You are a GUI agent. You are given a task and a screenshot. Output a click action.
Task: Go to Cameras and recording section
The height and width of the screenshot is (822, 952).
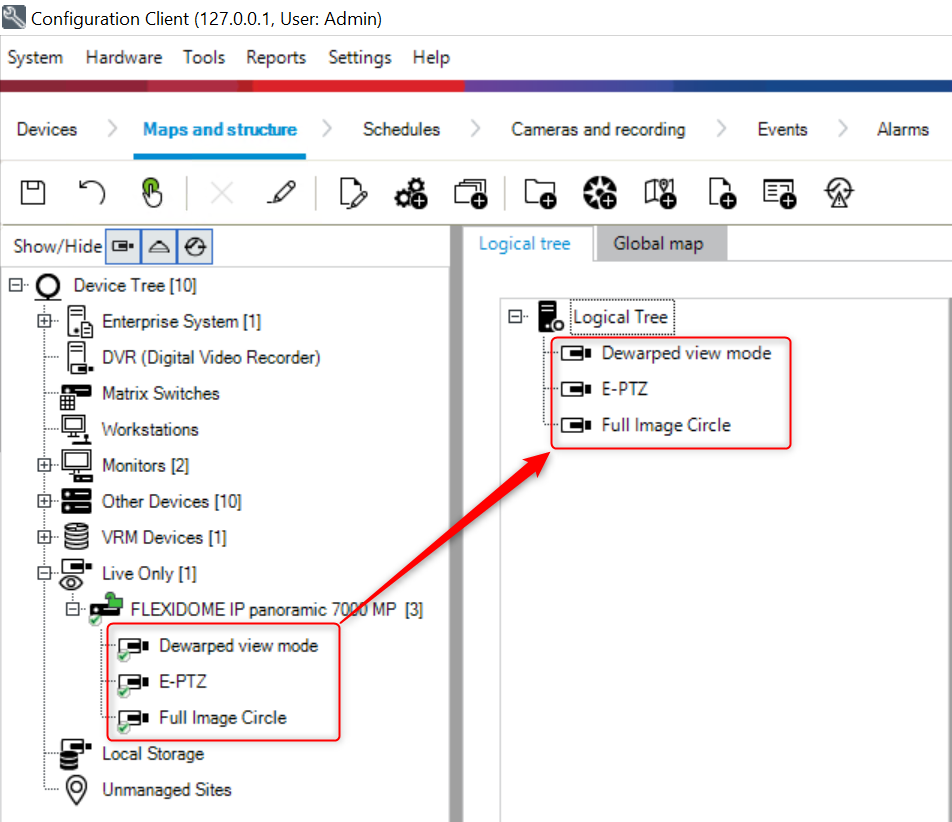pos(598,129)
